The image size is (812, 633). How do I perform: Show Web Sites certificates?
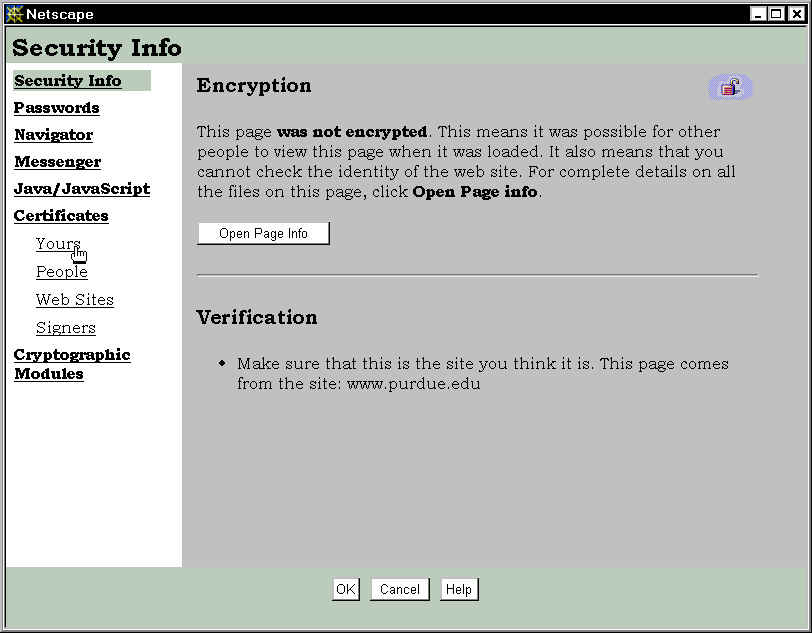75,300
